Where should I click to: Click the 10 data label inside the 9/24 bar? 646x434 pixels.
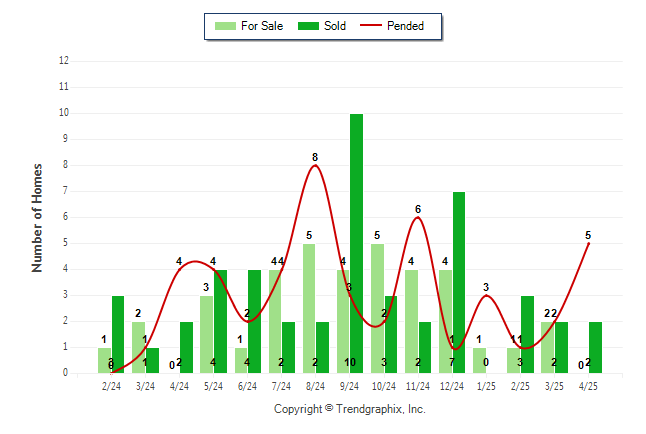click(350, 362)
